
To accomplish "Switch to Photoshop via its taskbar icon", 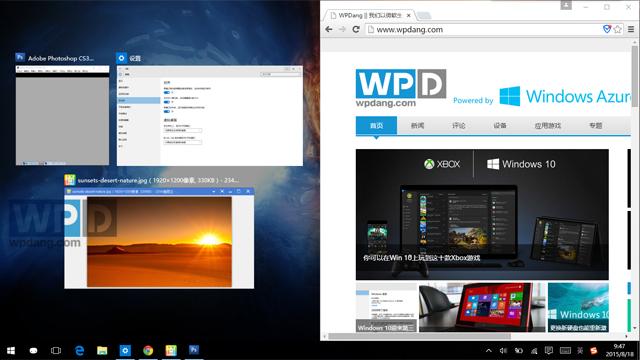I will point(194,350).
